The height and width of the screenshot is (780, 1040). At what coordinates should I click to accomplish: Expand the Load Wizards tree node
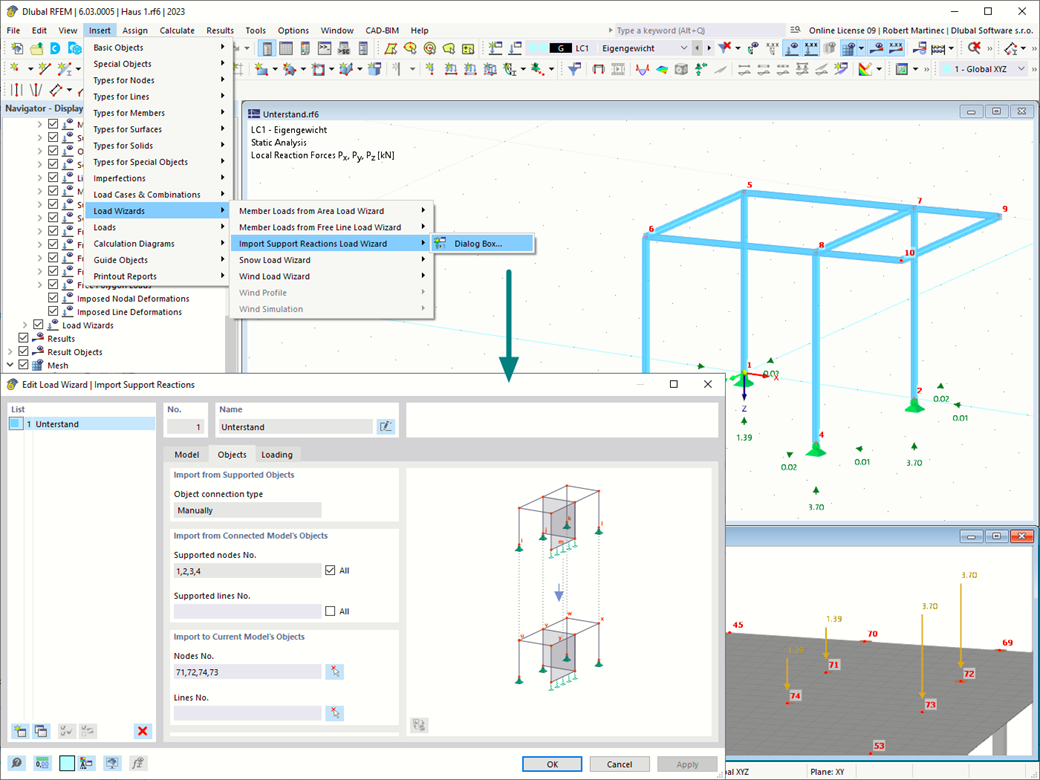(25, 325)
